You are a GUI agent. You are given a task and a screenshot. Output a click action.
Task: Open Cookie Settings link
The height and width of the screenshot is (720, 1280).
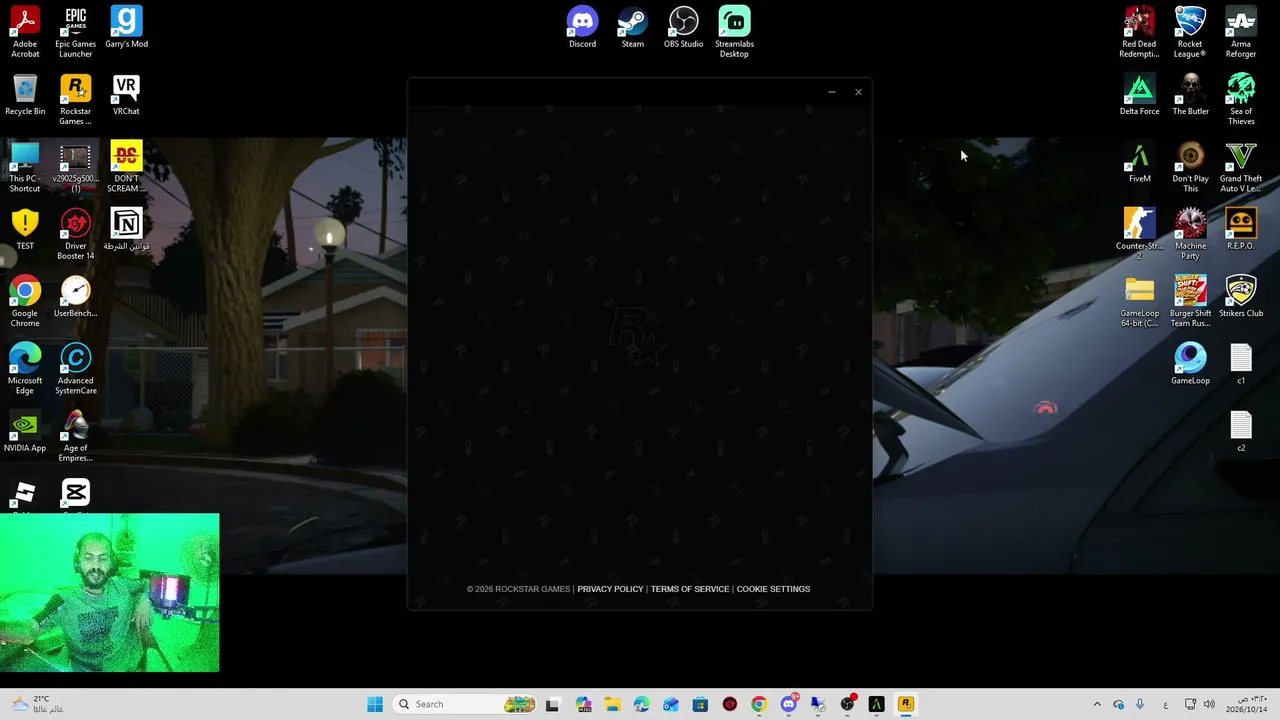pos(773,589)
